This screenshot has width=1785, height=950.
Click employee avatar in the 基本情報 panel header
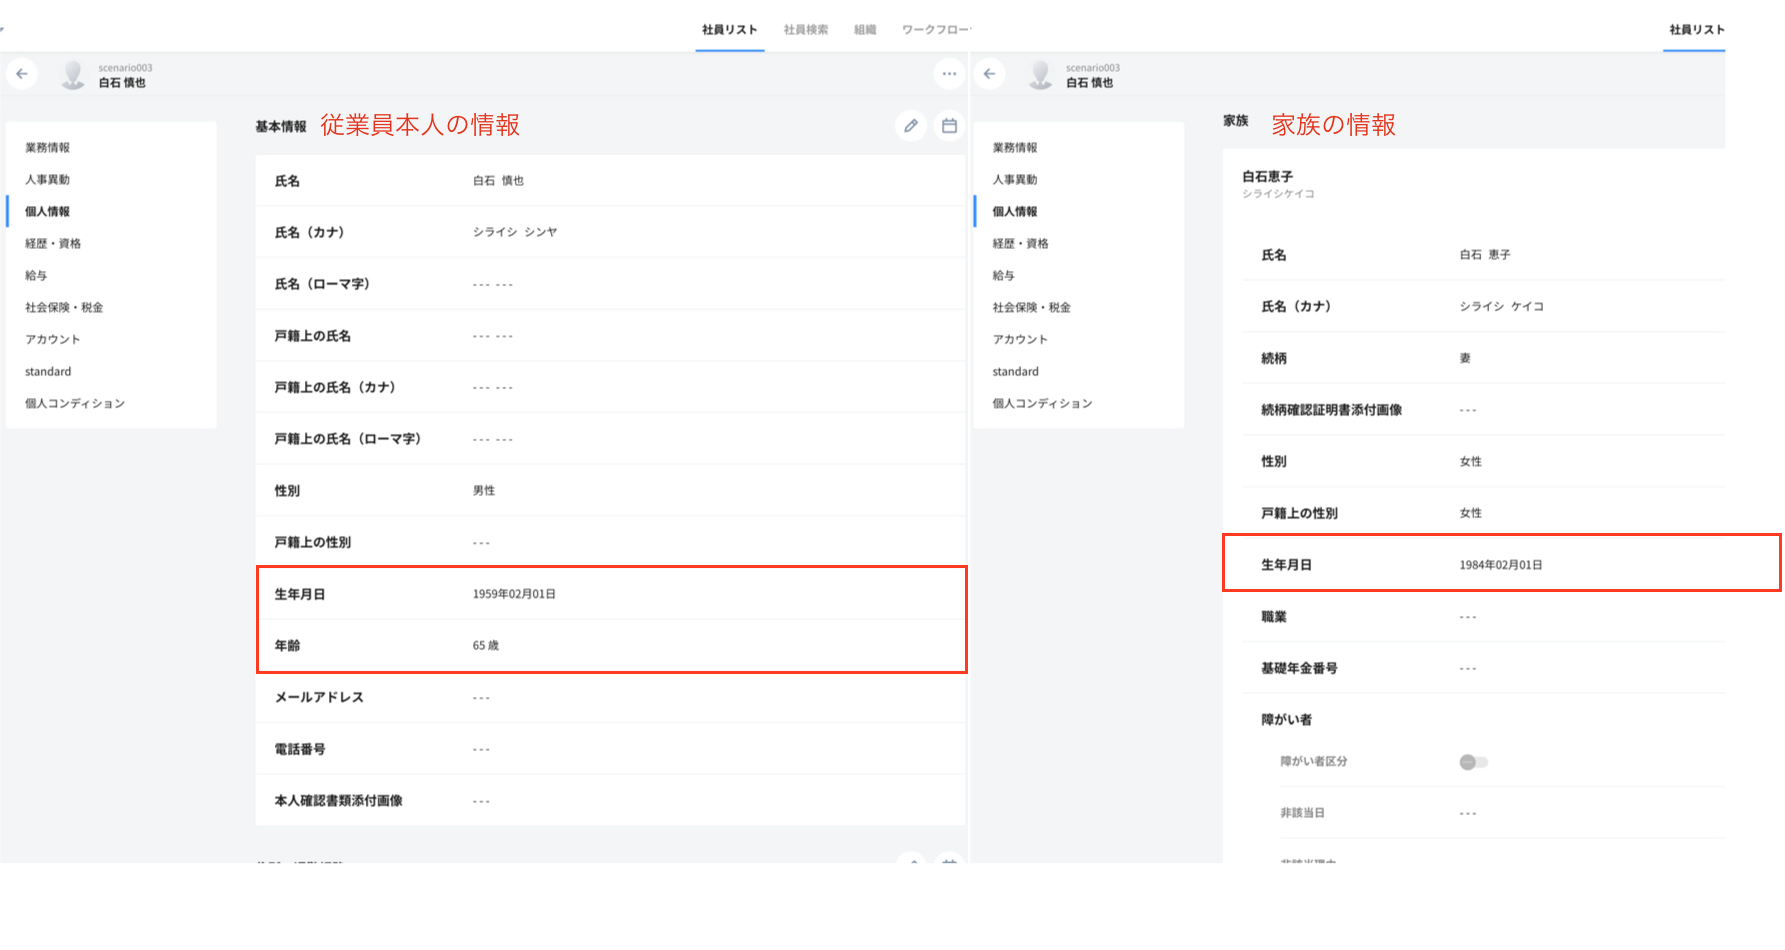point(73,75)
